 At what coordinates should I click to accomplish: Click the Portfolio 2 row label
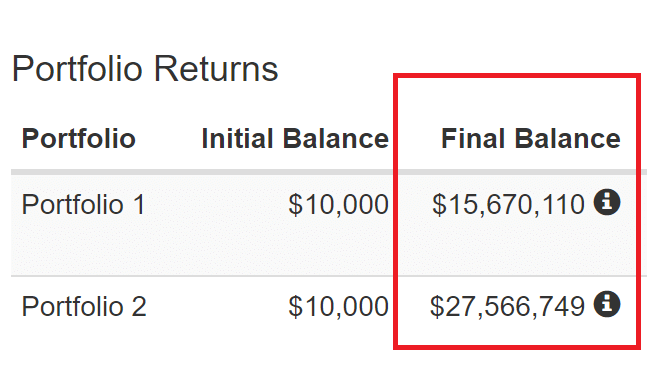click(84, 306)
